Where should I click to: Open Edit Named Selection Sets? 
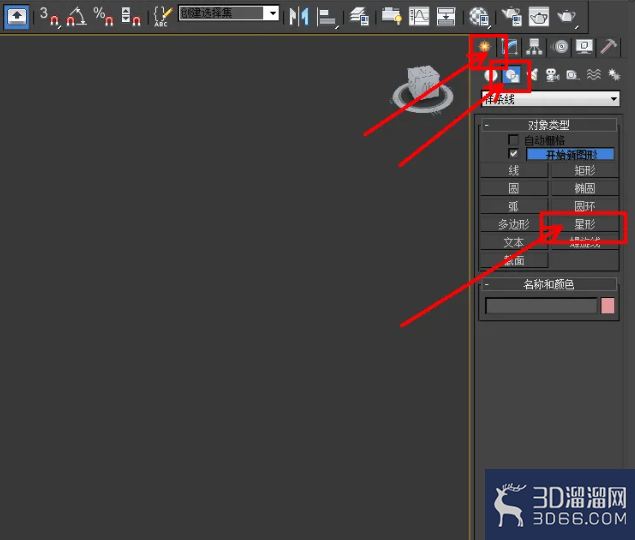click(x=163, y=17)
